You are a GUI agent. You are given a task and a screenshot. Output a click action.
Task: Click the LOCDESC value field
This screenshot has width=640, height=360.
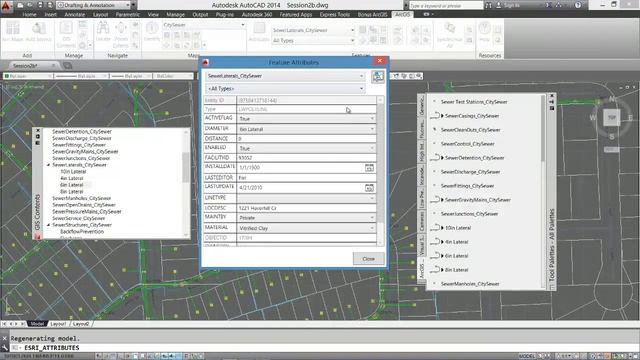pos(306,208)
